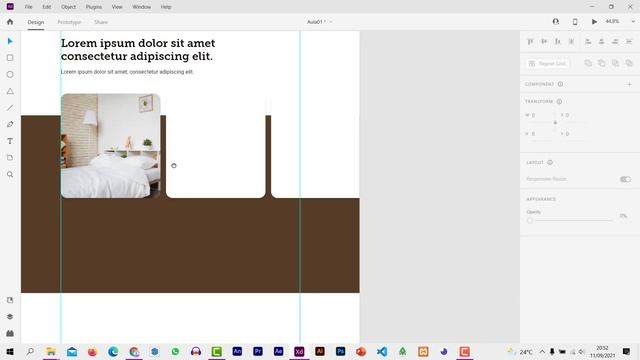Open the Plugins menu

[94, 7]
